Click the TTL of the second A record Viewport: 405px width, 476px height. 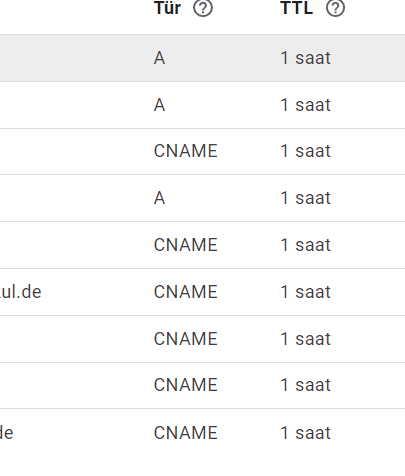click(x=305, y=105)
